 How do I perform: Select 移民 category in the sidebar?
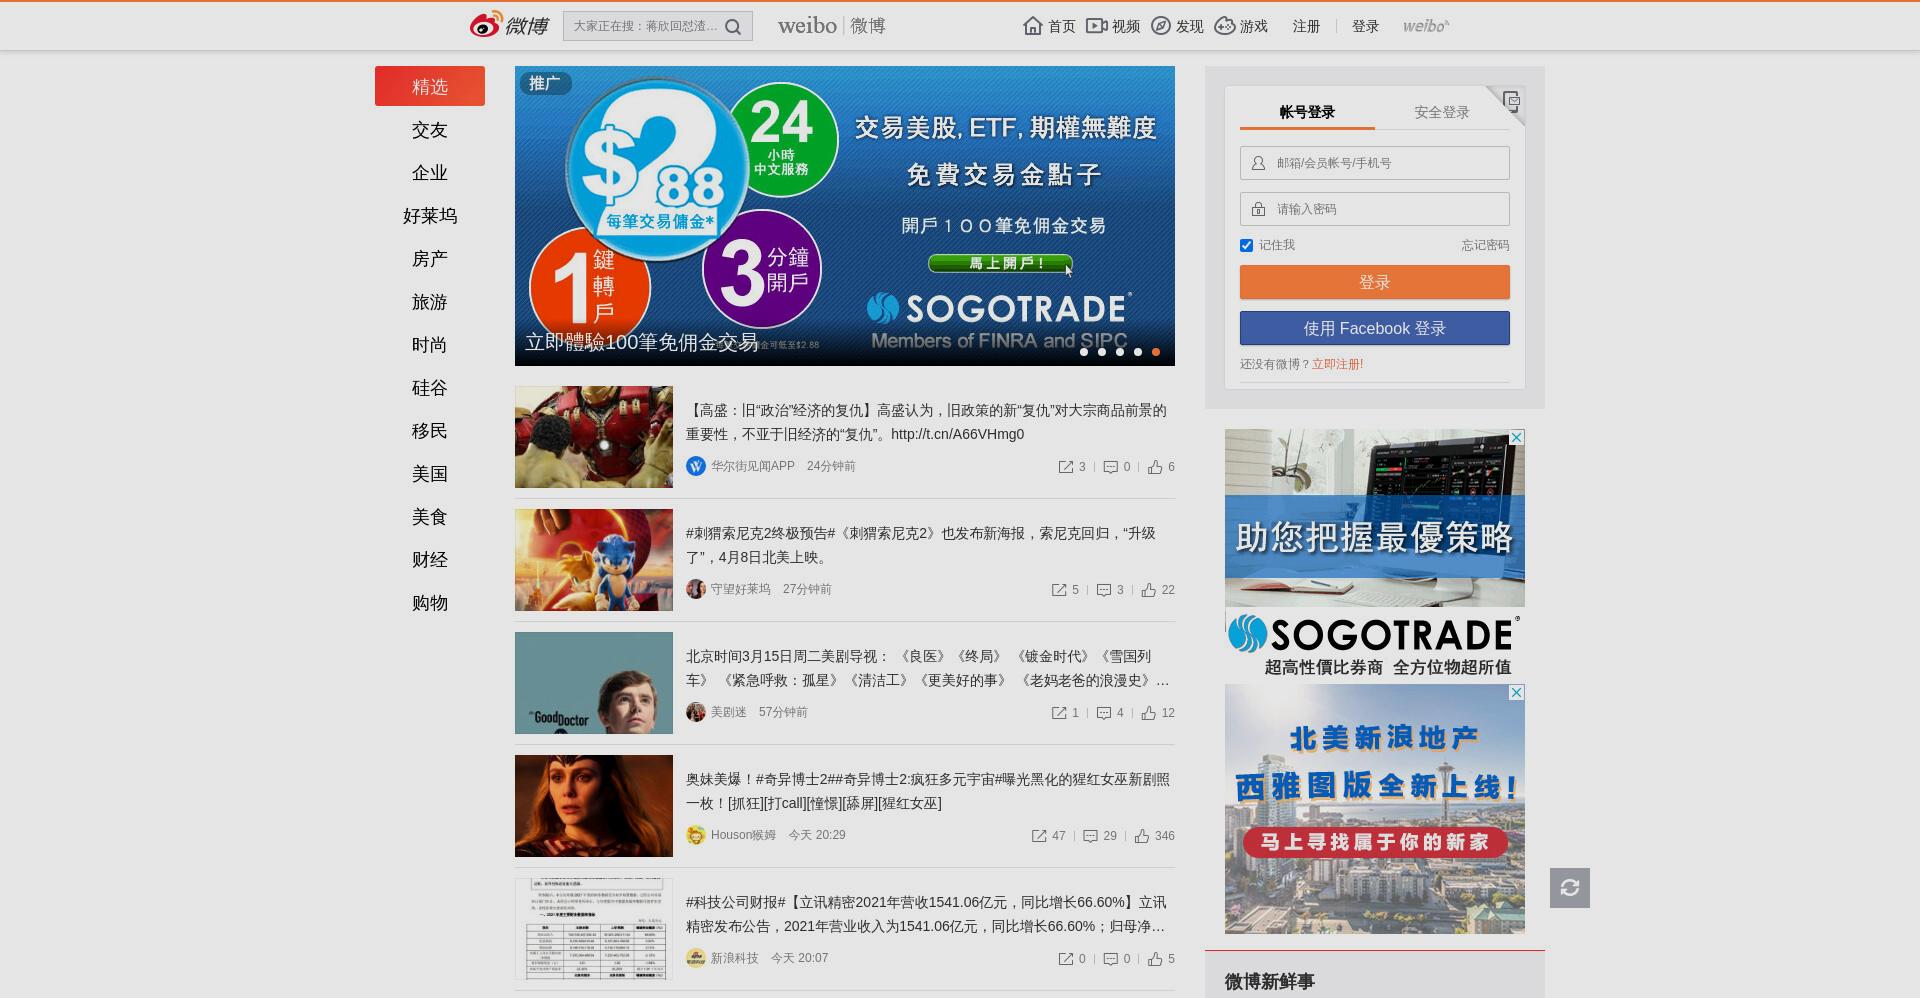(430, 431)
